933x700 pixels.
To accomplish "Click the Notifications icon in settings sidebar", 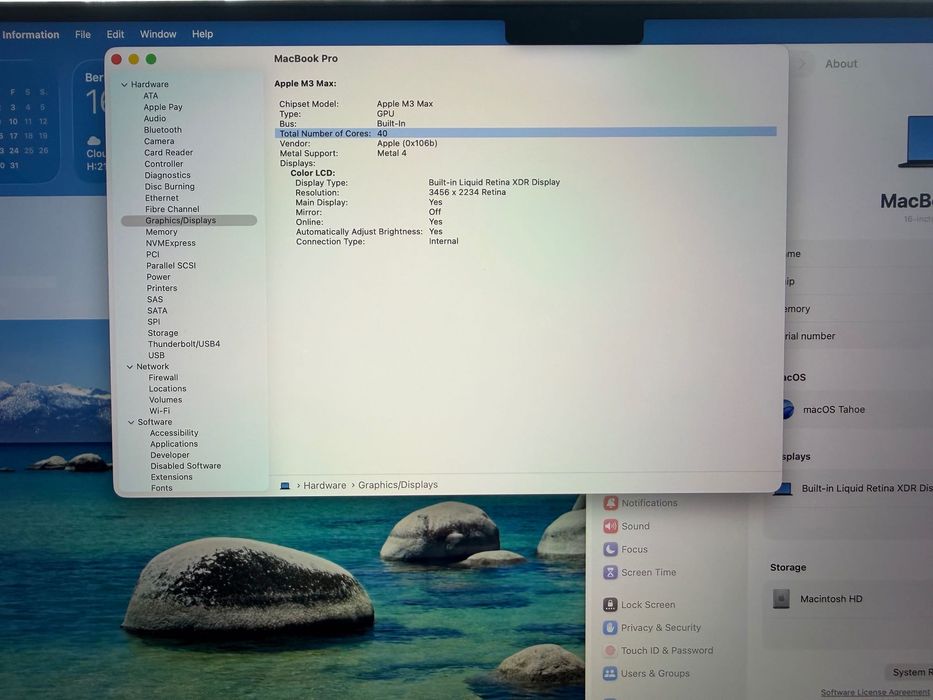I will 610,503.
